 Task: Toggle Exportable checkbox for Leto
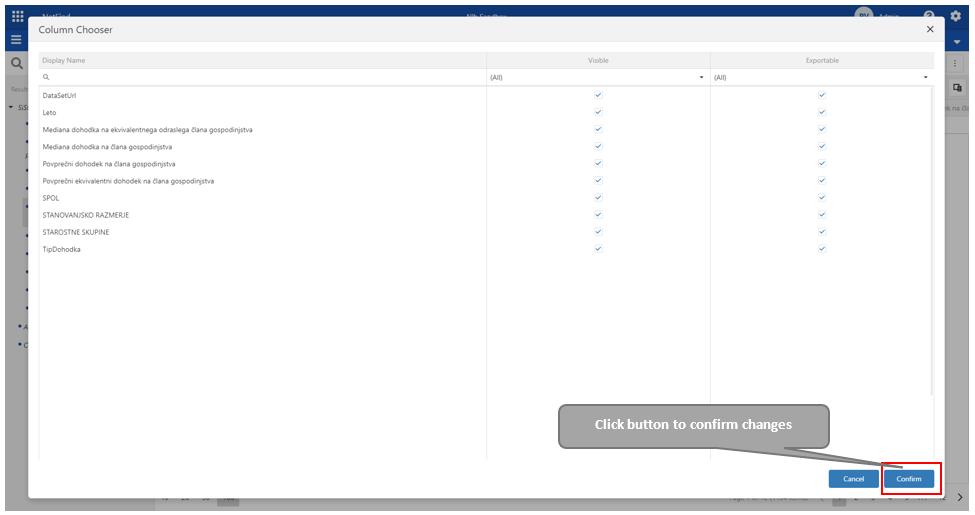[x=822, y=112]
